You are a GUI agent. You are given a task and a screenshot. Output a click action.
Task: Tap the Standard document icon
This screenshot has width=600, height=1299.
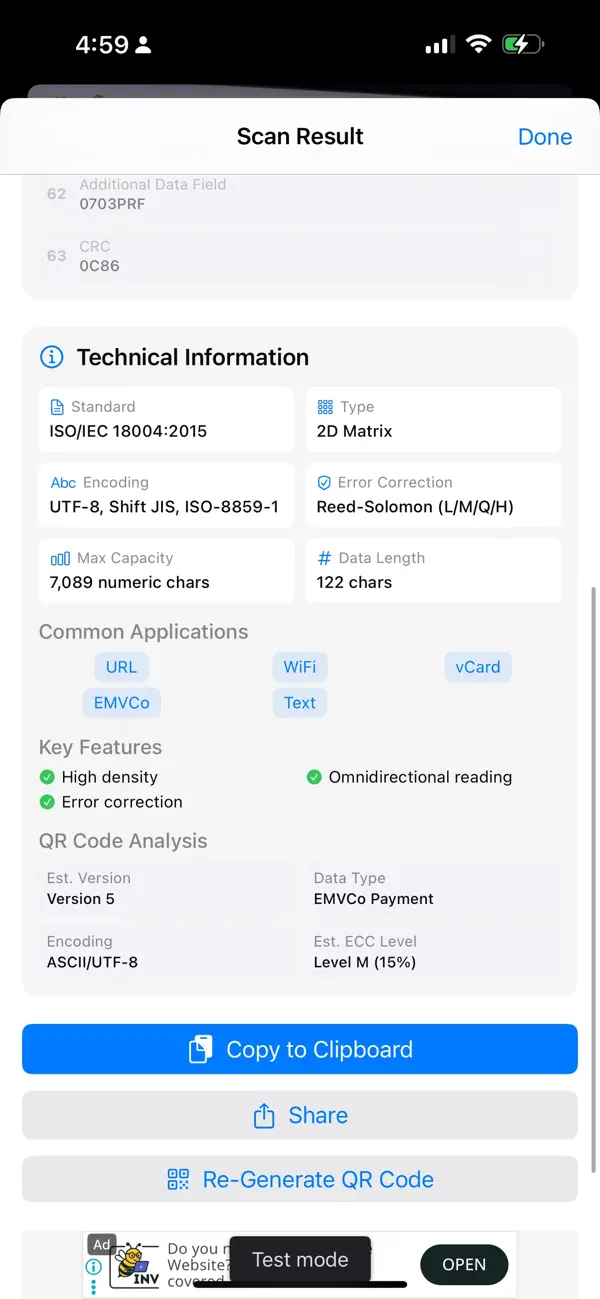[x=55, y=406]
